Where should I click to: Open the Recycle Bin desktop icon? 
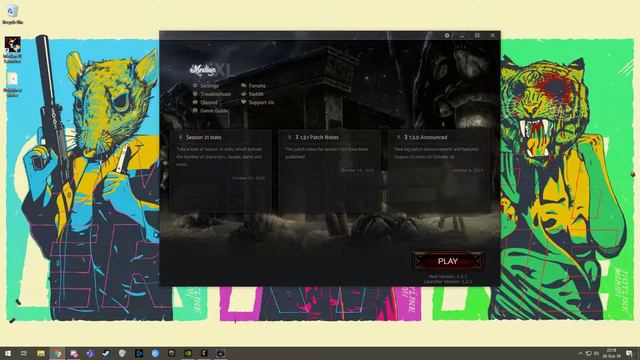tap(12, 14)
